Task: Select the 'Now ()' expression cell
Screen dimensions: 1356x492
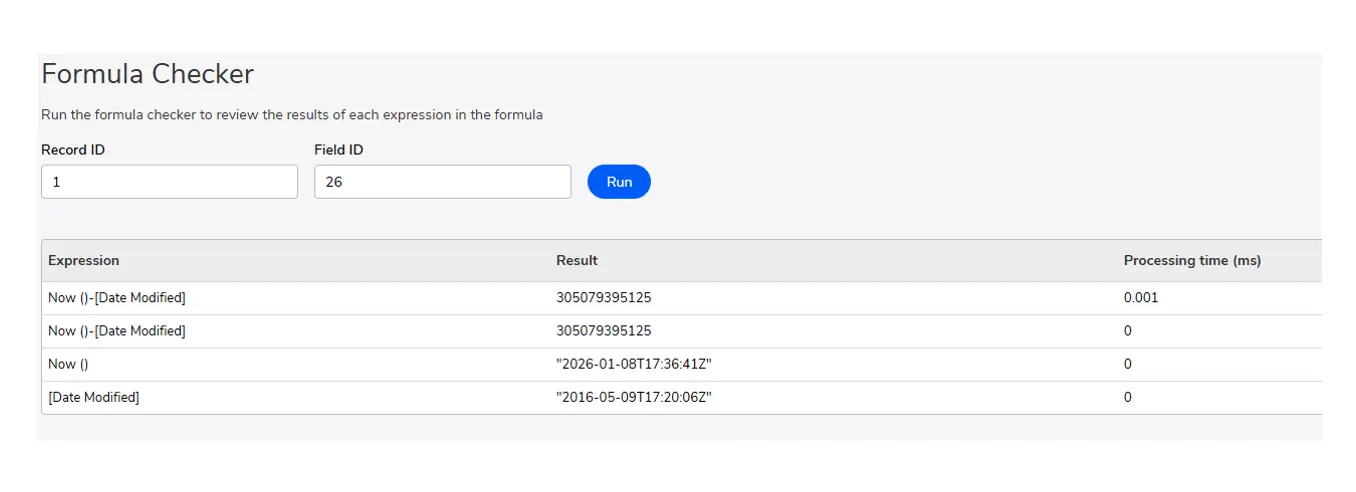Action: click(68, 364)
